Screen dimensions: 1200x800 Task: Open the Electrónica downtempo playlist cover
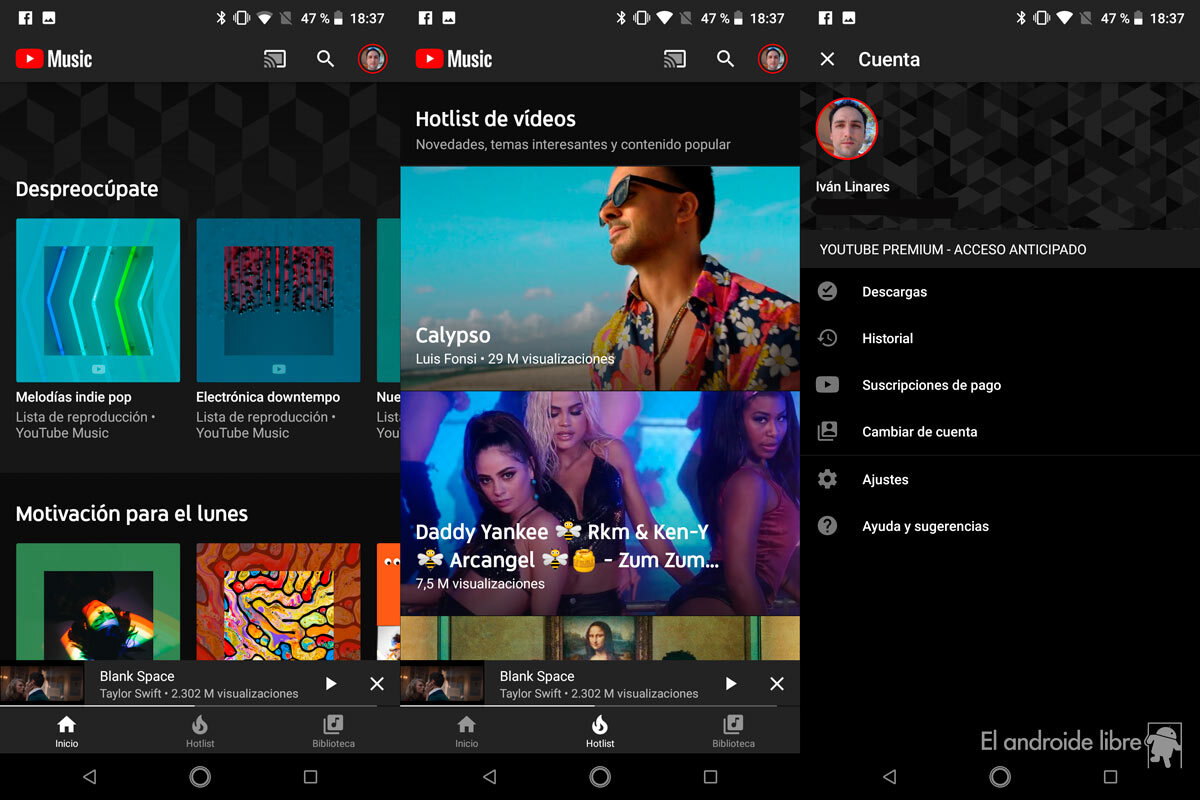(x=278, y=300)
